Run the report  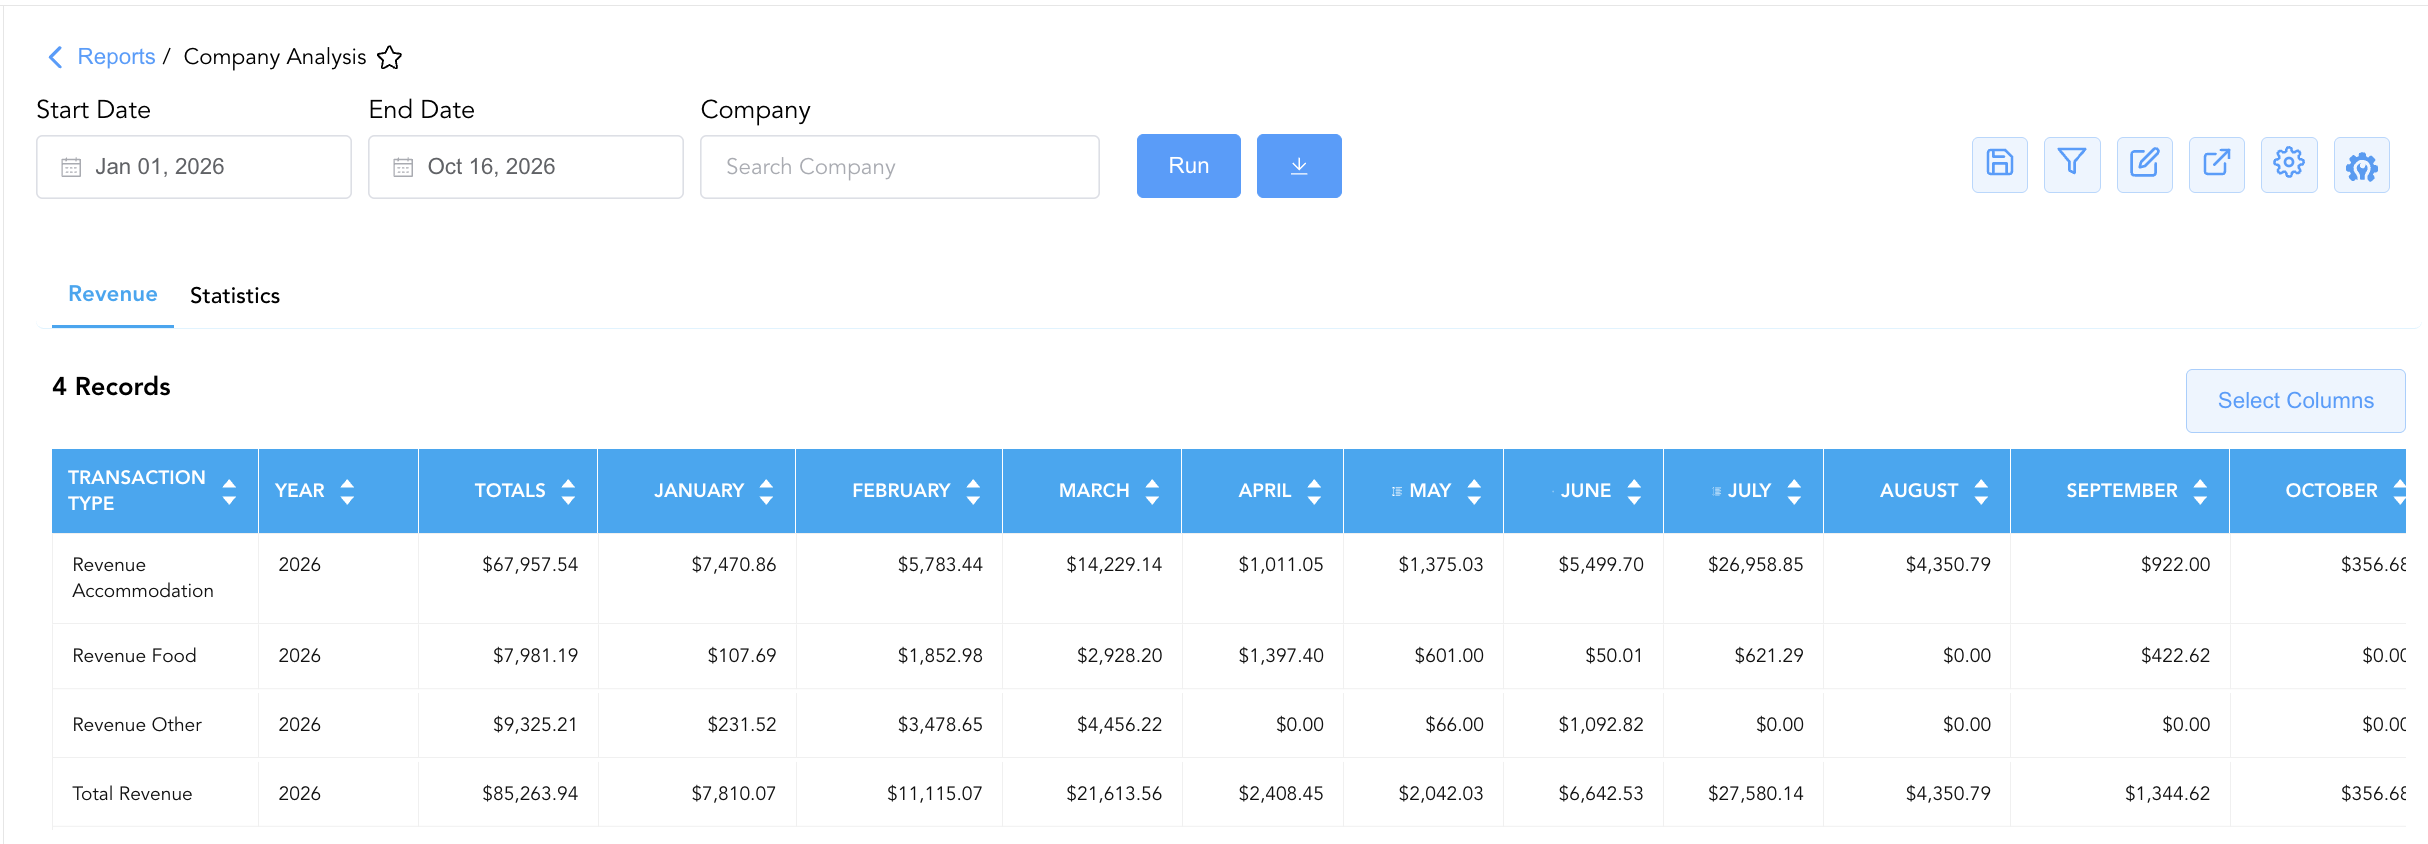point(1189,166)
